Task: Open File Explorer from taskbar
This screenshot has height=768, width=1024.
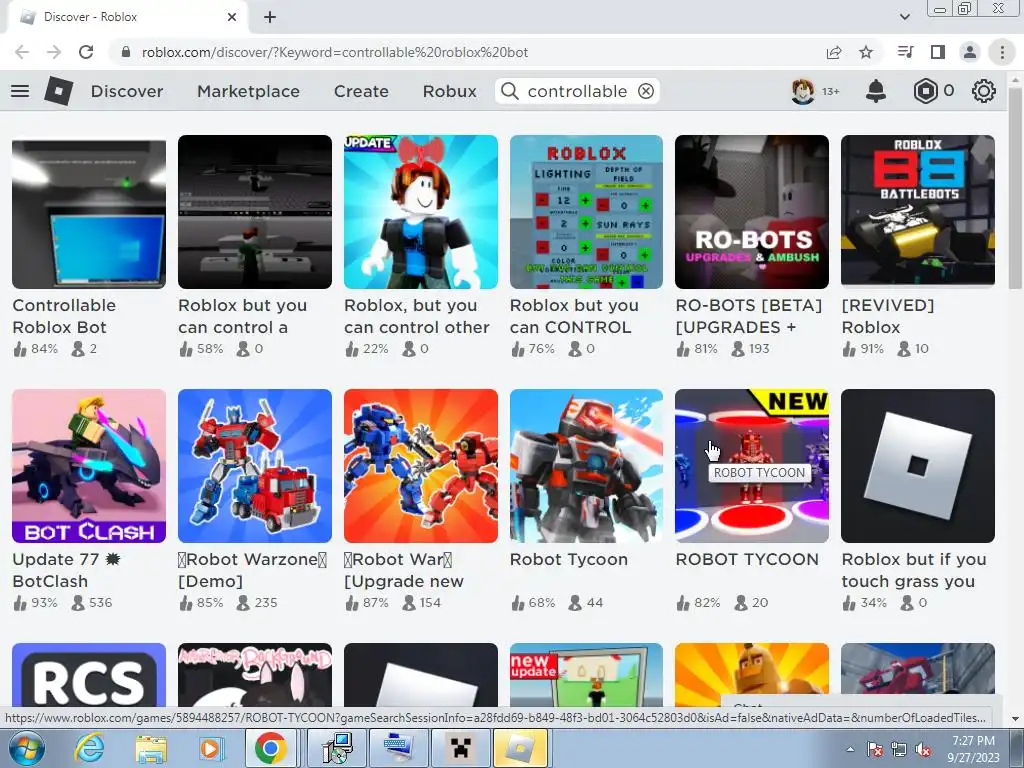Action: coord(151,748)
